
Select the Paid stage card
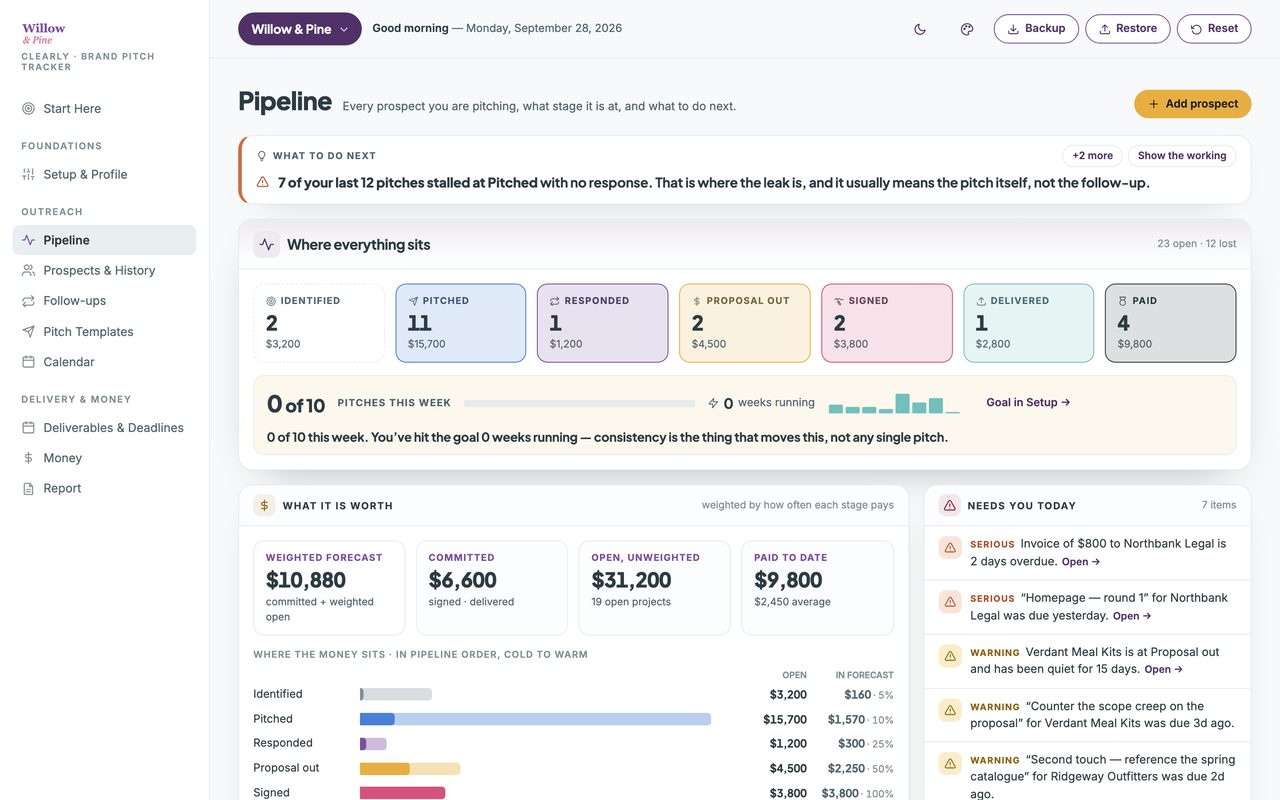coord(1171,323)
